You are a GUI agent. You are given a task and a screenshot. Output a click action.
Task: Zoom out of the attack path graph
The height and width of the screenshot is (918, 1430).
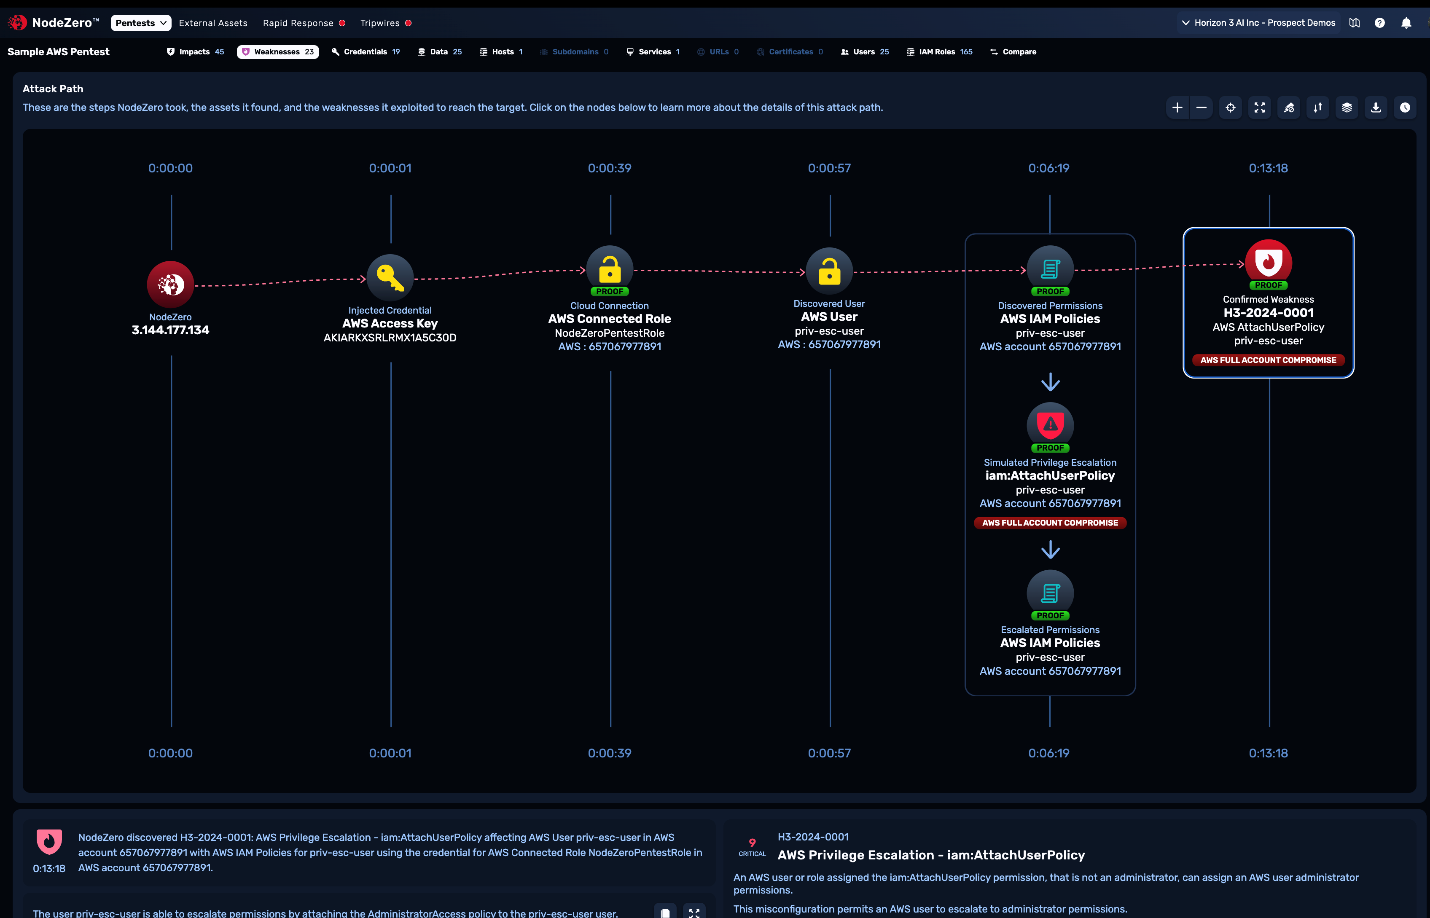(x=1202, y=108)
